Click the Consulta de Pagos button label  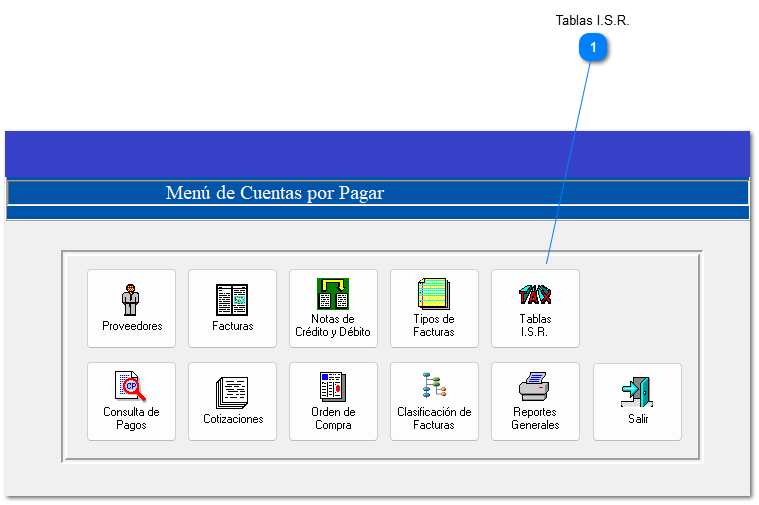131,419
